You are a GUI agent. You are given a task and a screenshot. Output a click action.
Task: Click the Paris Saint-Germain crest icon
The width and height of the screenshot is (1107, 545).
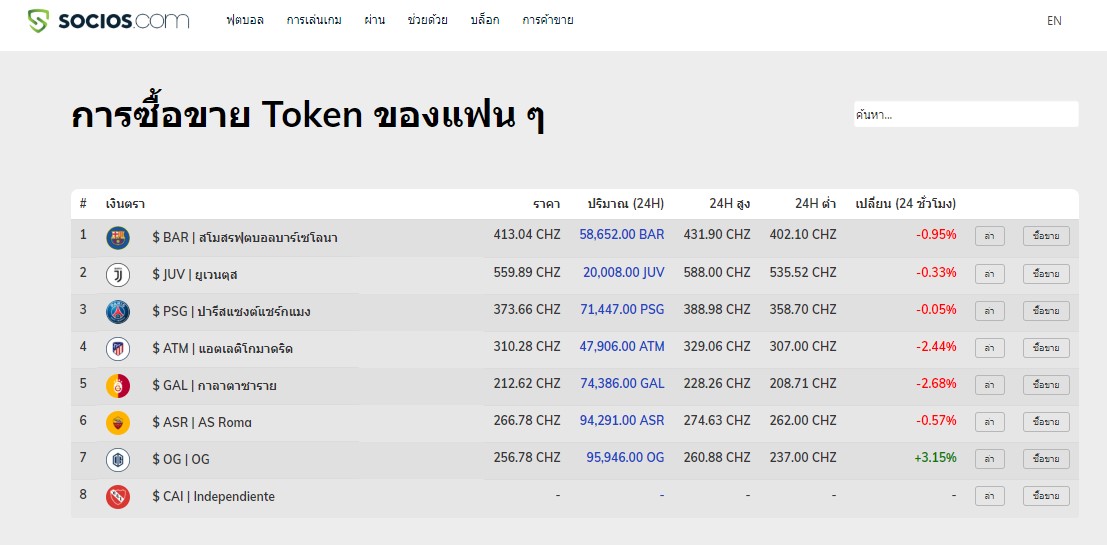click(118, 311)
